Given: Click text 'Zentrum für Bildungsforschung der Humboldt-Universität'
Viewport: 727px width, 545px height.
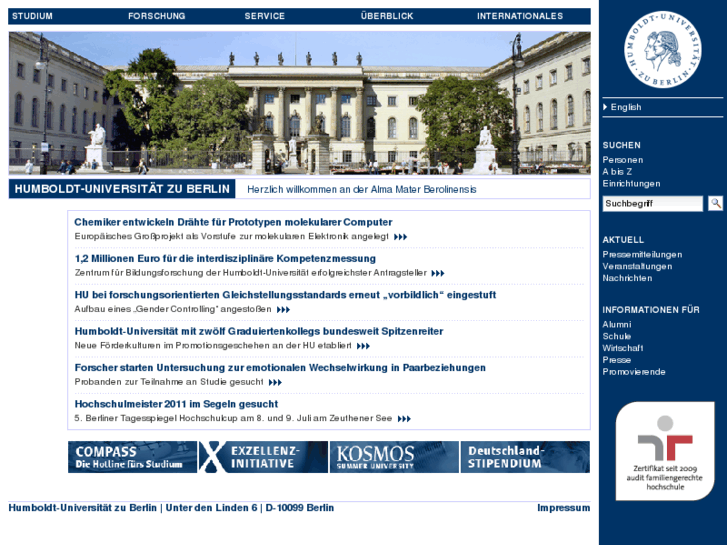Looking at the screenshot, I should (x=191, y=273).
